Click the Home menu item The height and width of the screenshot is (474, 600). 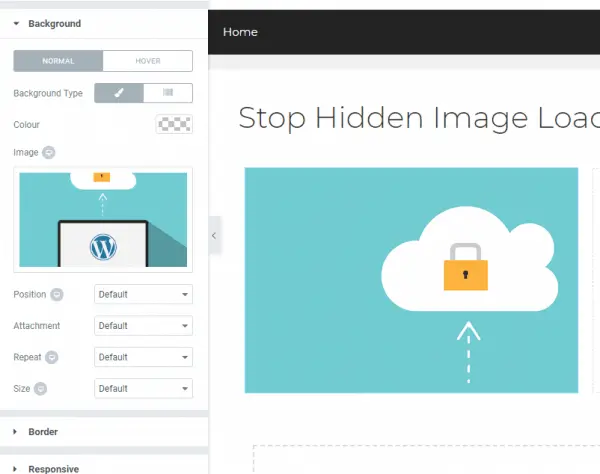coord(240,32)
